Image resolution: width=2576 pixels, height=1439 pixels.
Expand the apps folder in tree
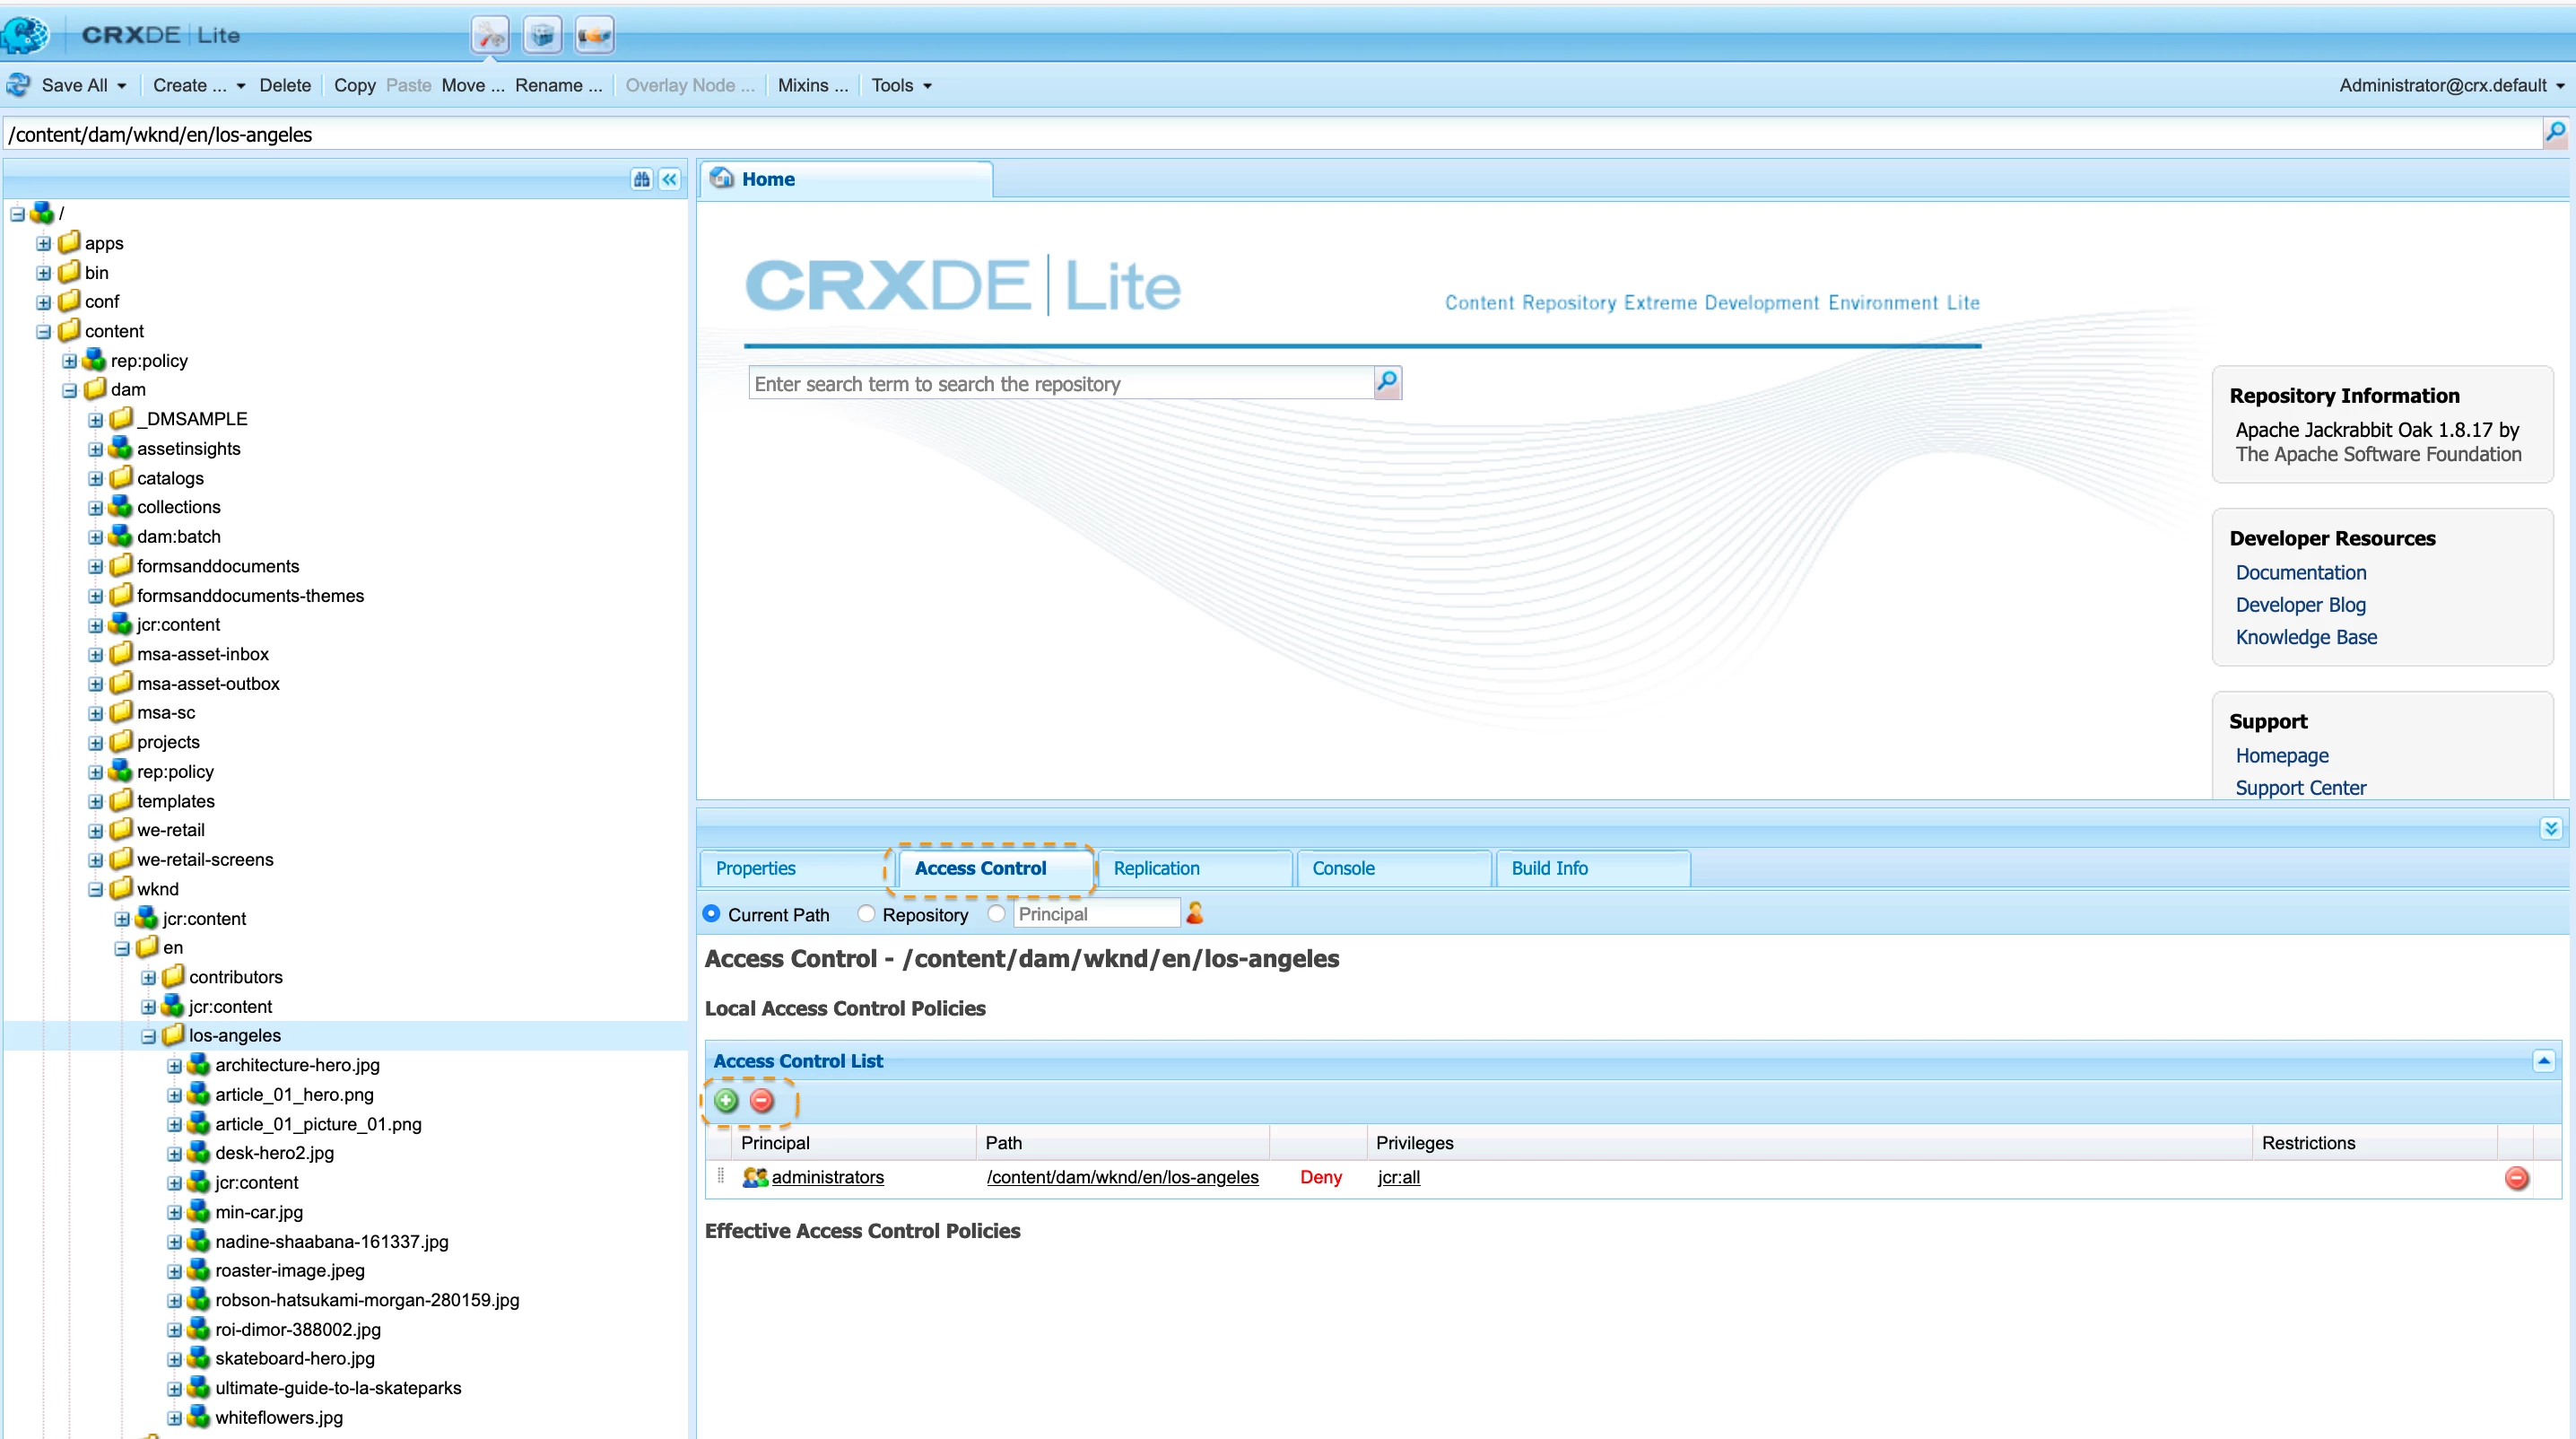[43, 243]
